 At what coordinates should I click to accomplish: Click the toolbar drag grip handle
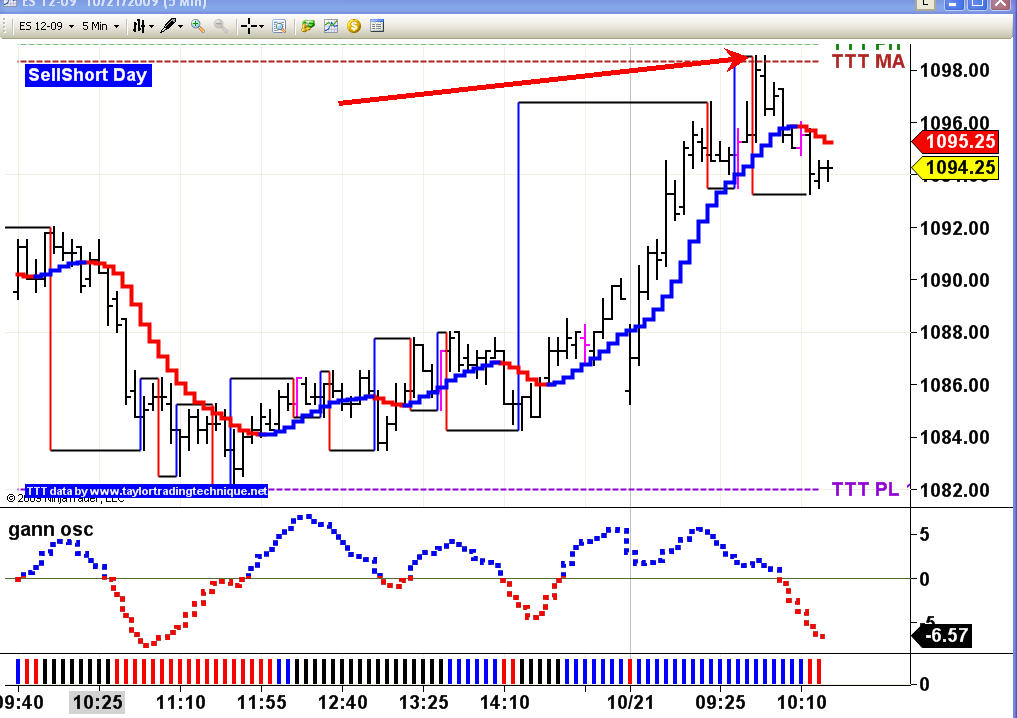click(6, 27)
